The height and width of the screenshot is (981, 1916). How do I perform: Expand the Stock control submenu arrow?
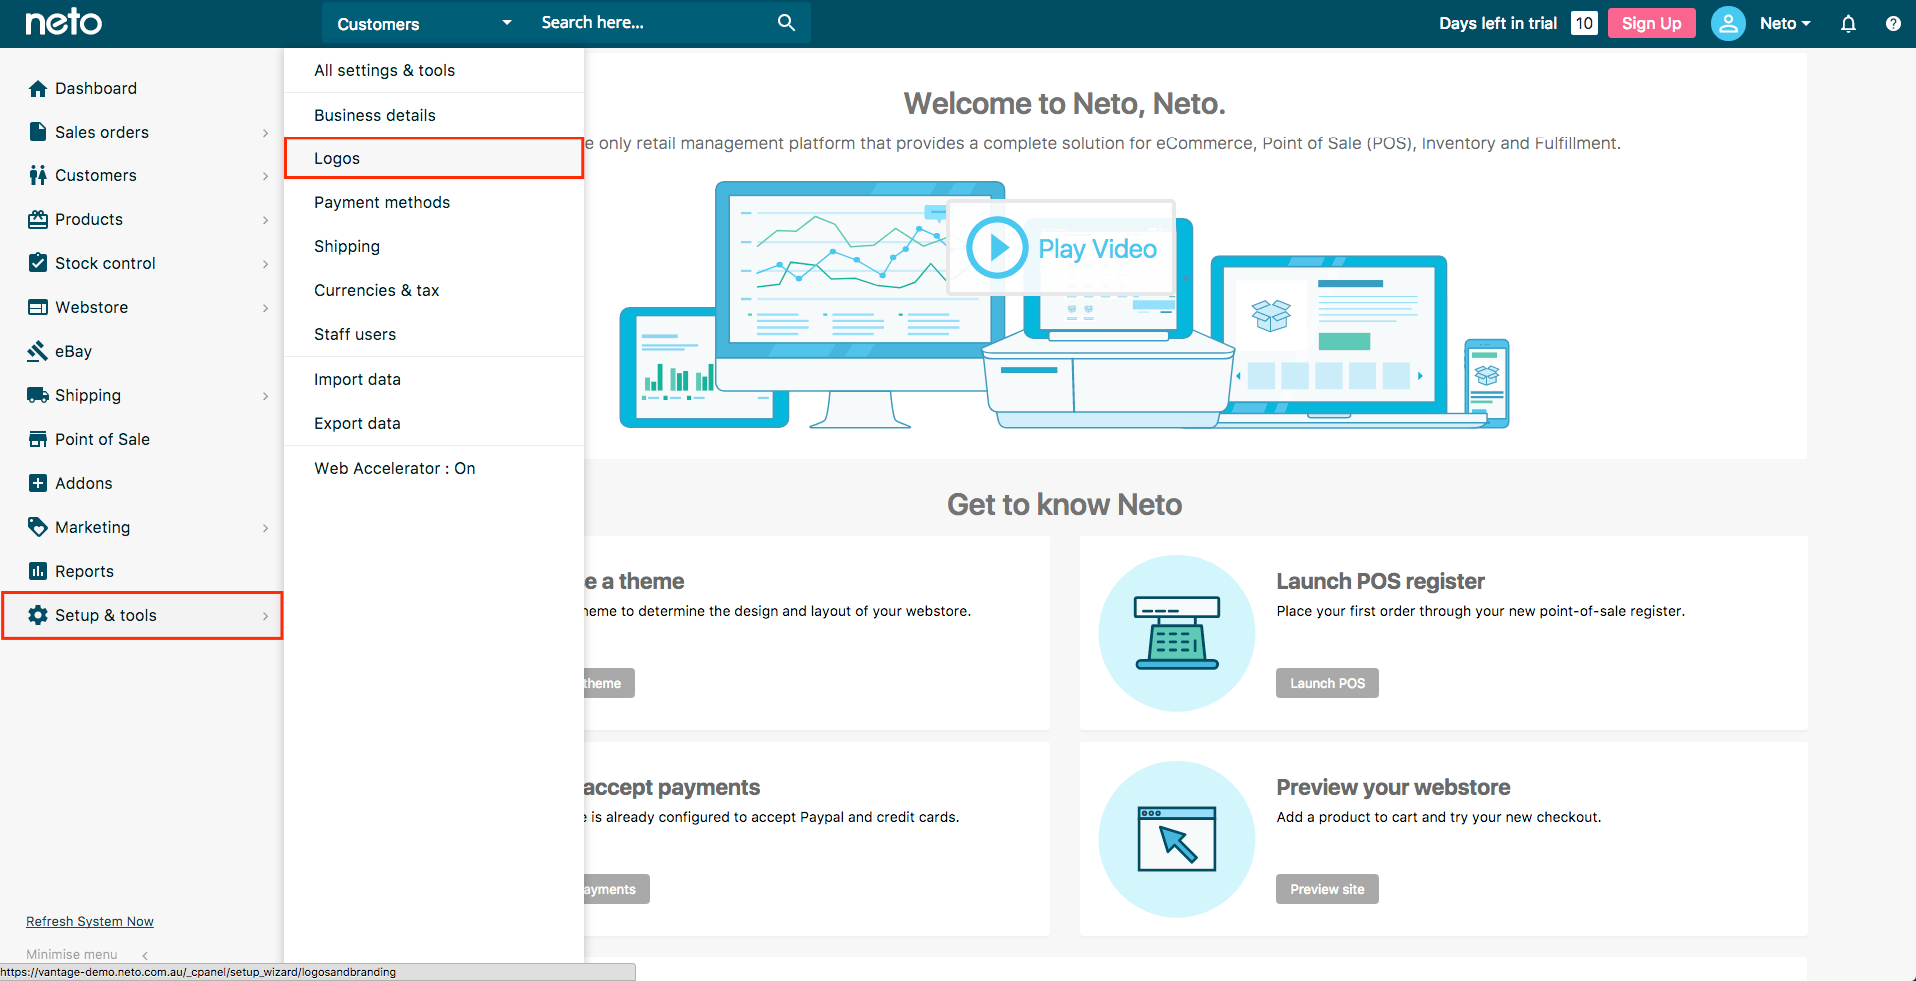(x=265, y=264)
